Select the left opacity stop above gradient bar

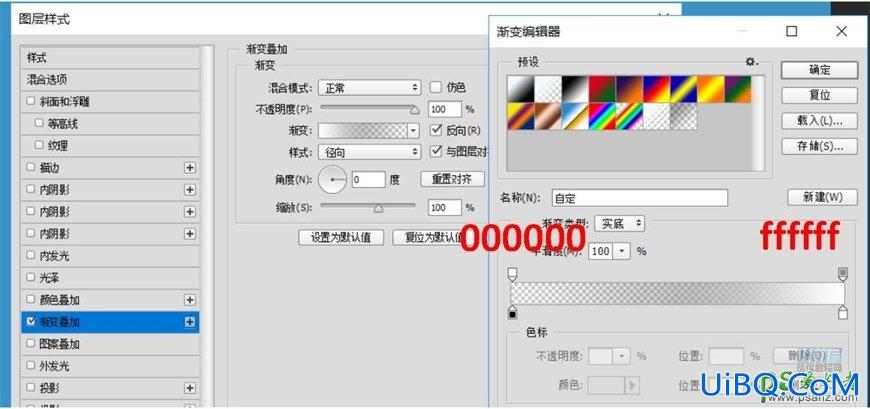click(513, 274)
